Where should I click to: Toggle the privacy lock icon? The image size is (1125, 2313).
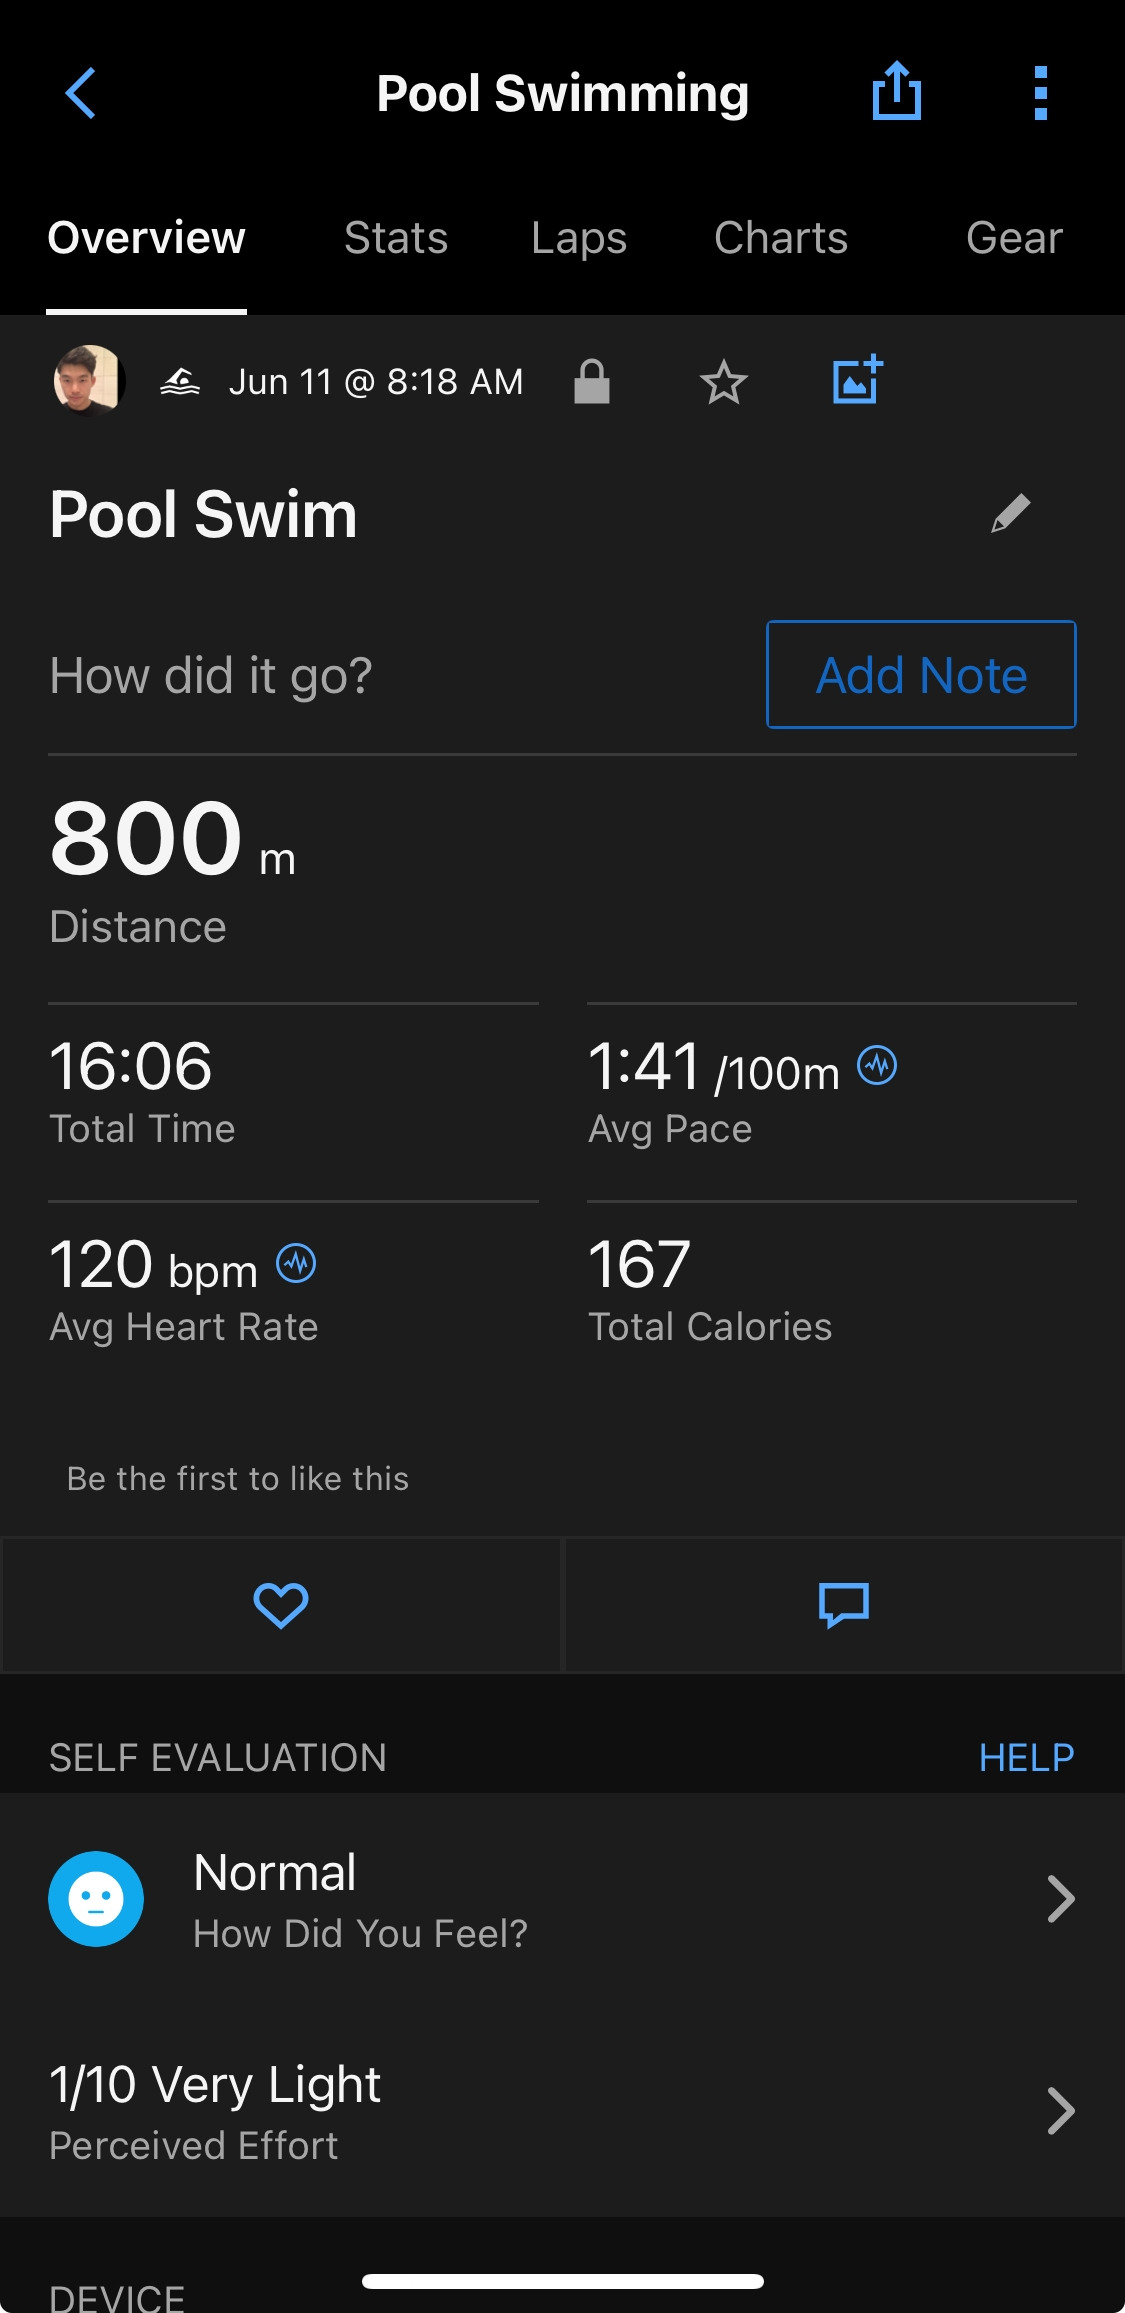[x=592, y=382]
